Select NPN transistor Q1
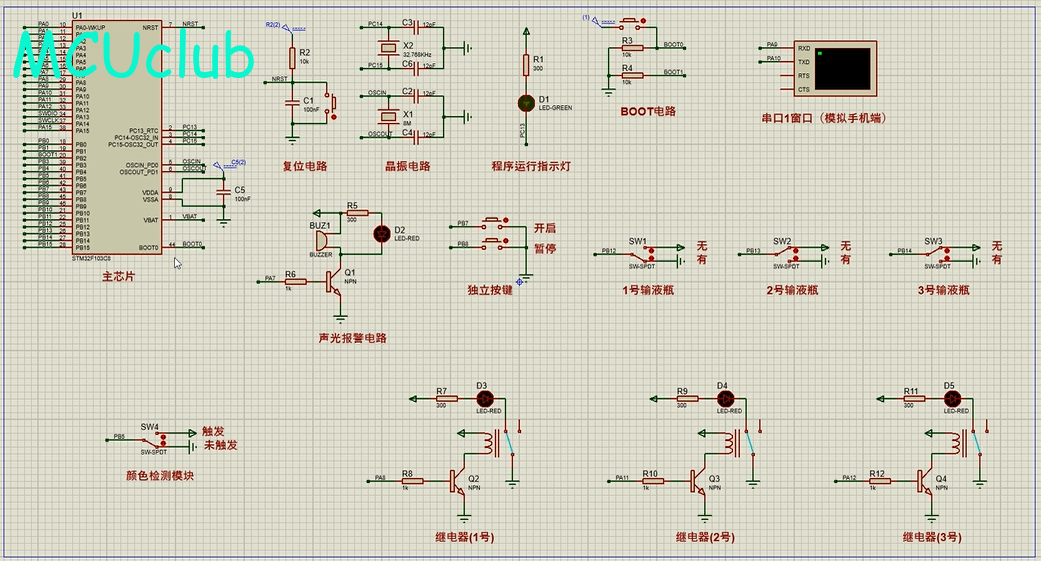Viewport: 1041px width, 561px height. tap(333, 281)
